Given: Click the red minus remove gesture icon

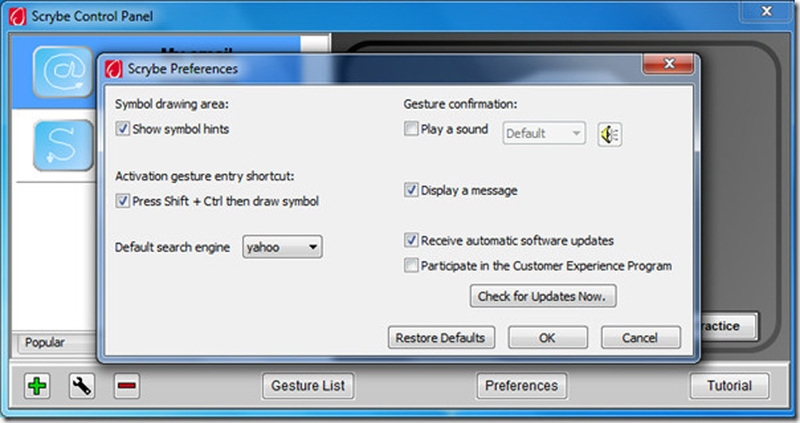Looking at the screenshot, I should point(126,386).
